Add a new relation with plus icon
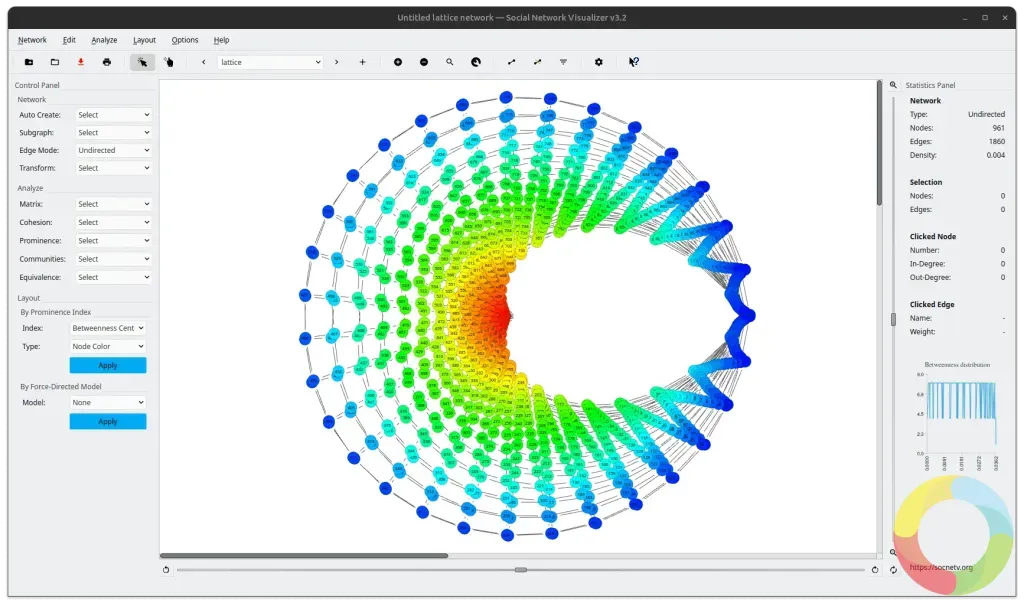1024x606 pixels. (x=362, y=62)
